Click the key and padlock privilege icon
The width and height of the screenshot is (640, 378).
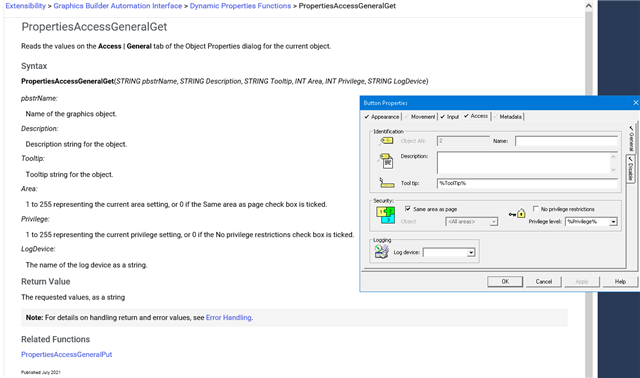[517, 213]
